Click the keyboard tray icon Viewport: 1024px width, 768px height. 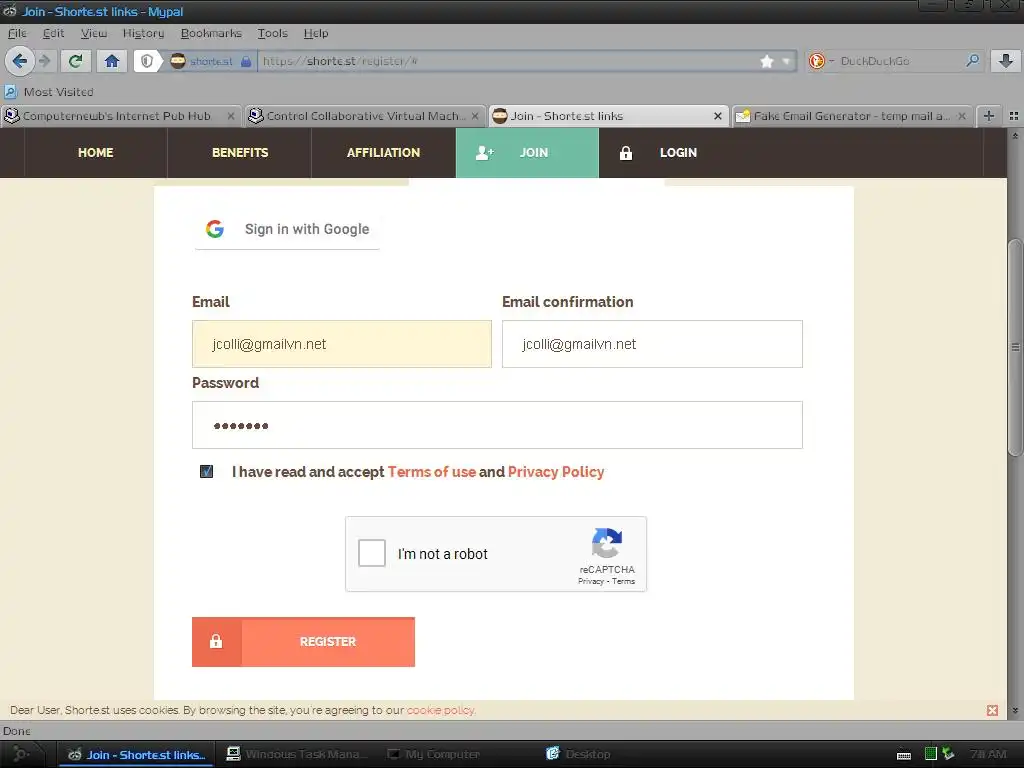[x=904, y=755]
